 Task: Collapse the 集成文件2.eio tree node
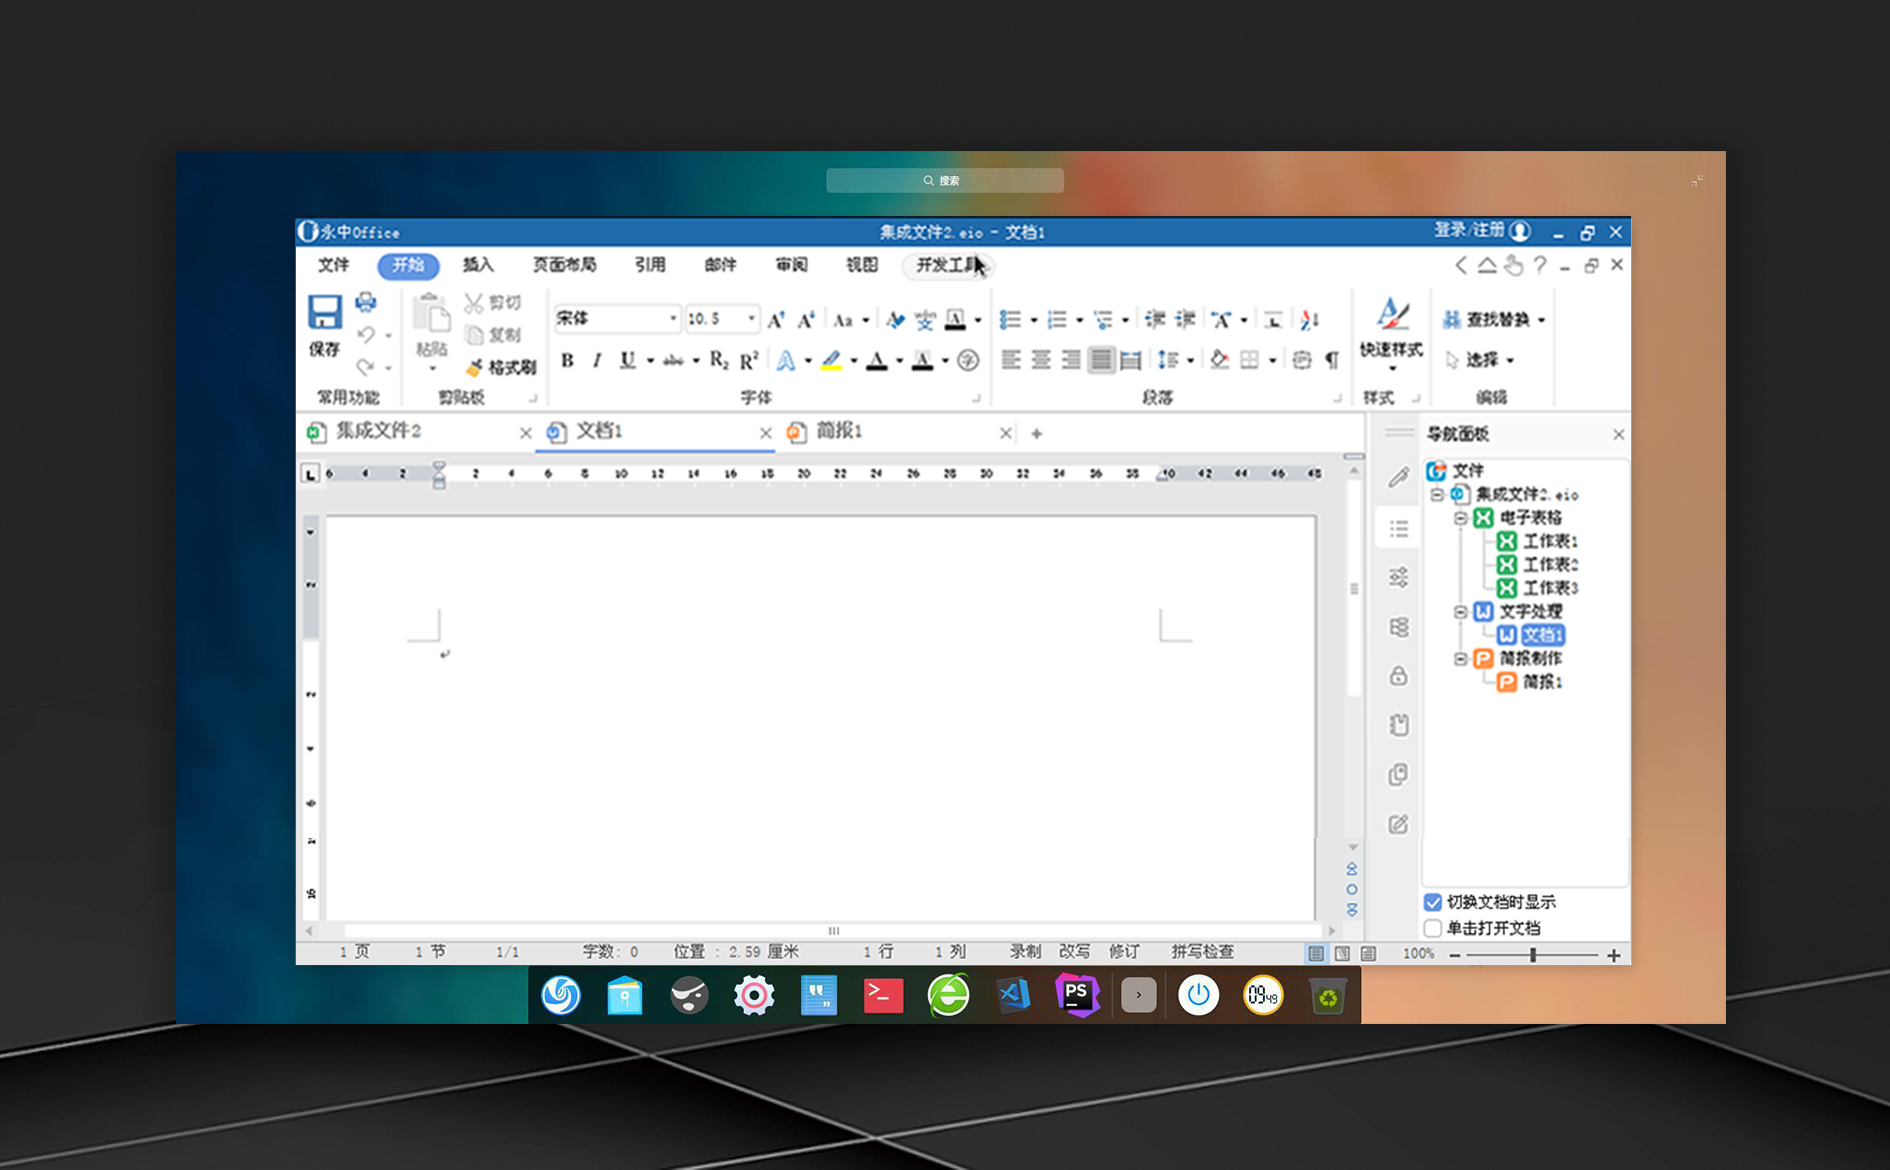tap(1437, 494)
